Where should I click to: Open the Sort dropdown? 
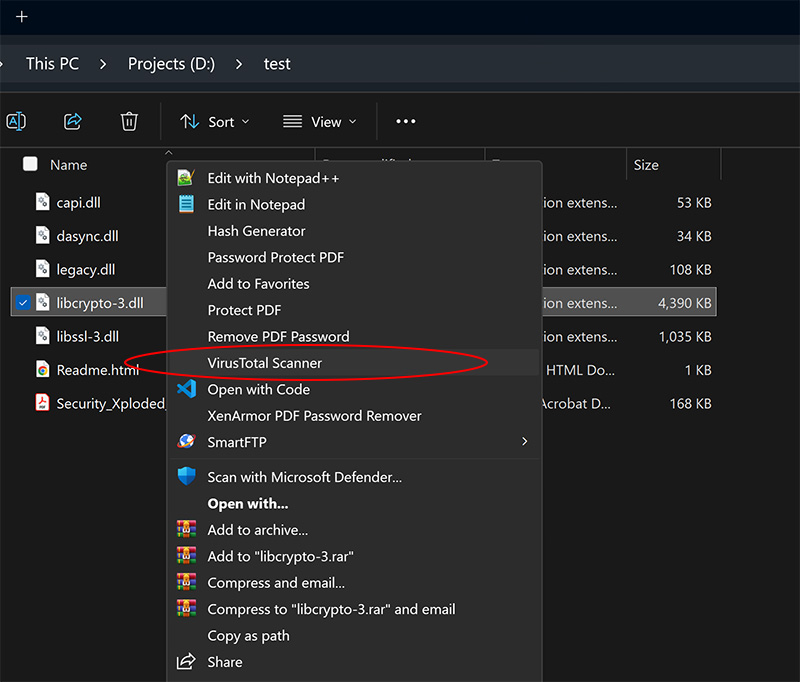pyautogui.click(x=215, y=122)
